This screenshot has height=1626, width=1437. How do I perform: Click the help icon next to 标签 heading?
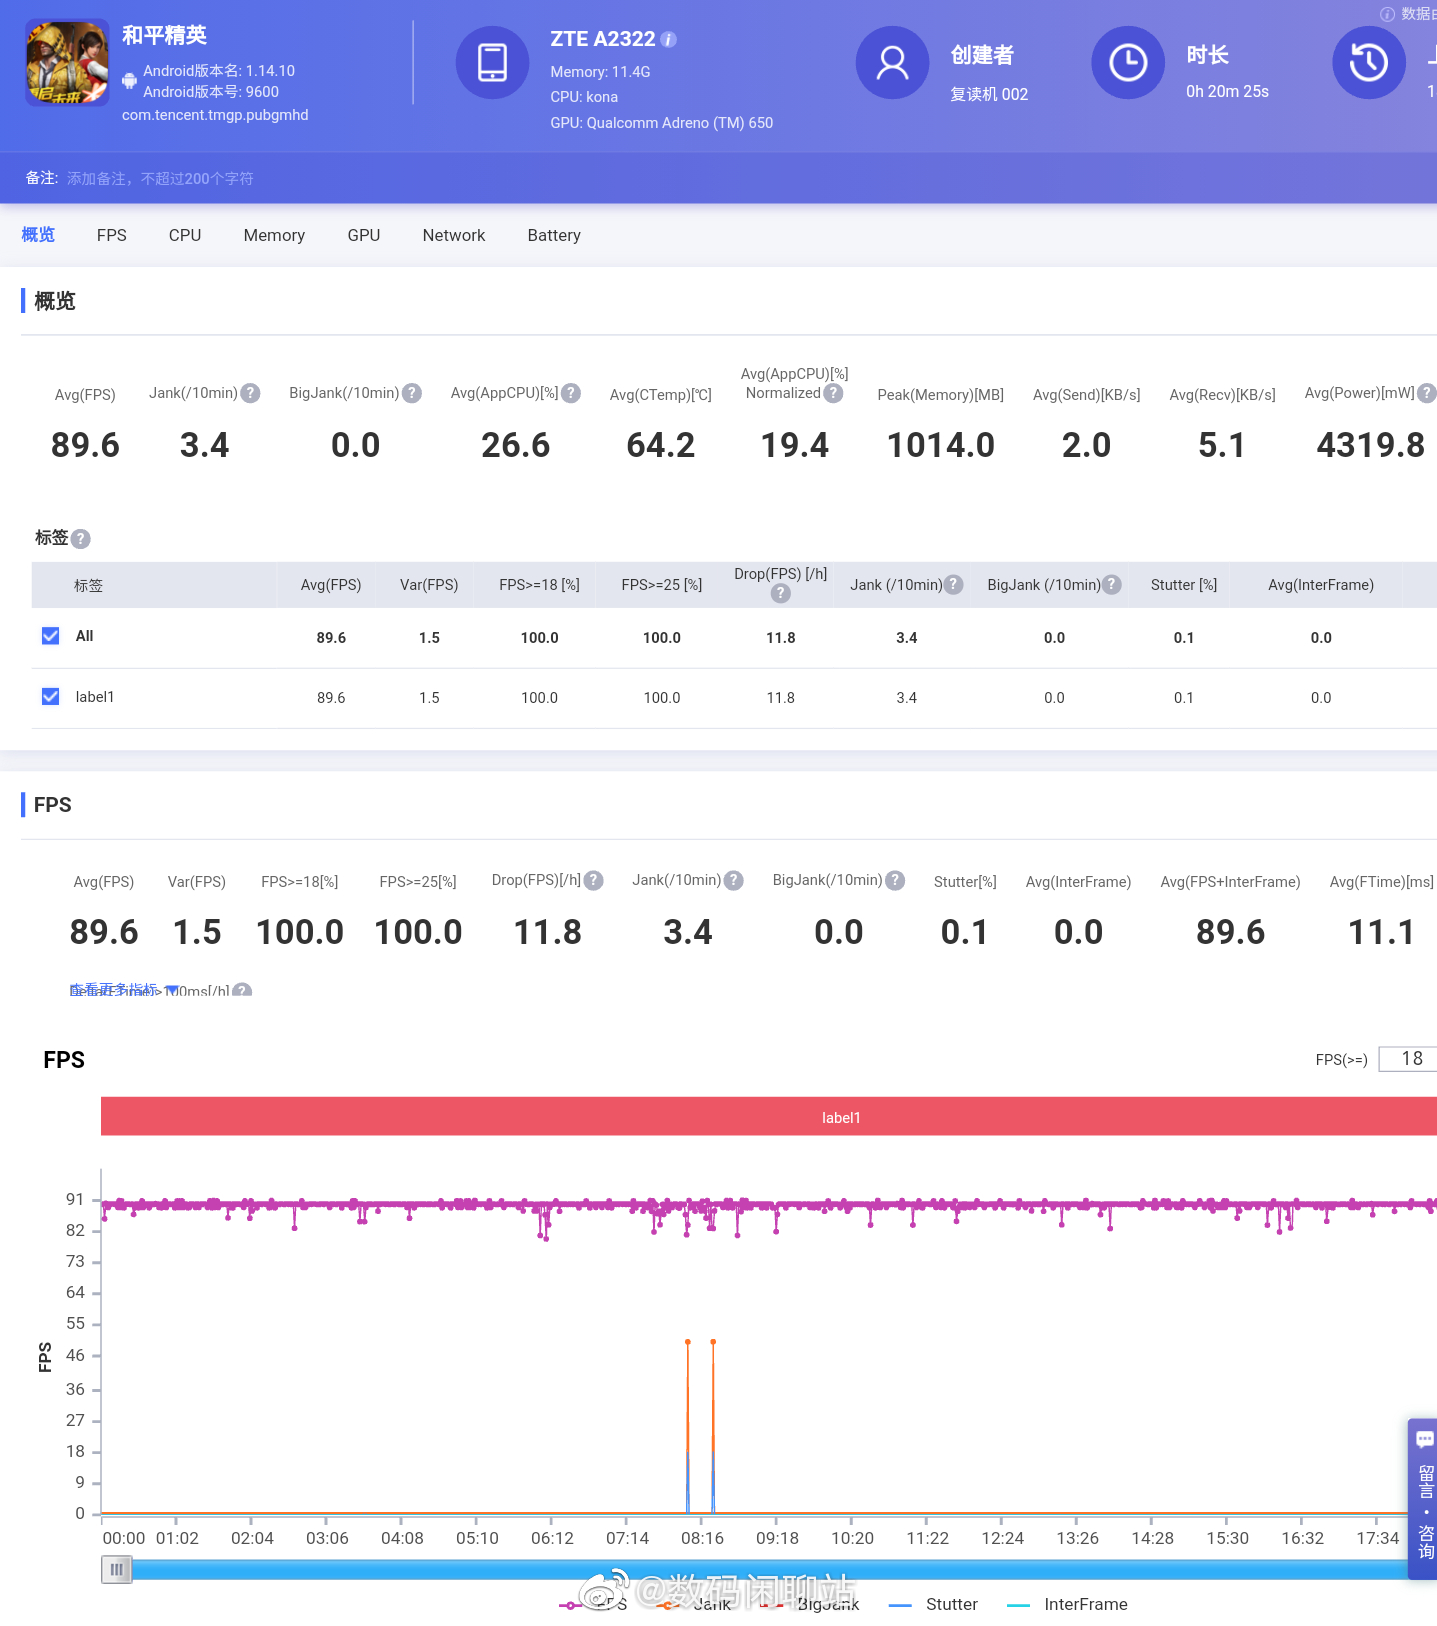(81, 539)
